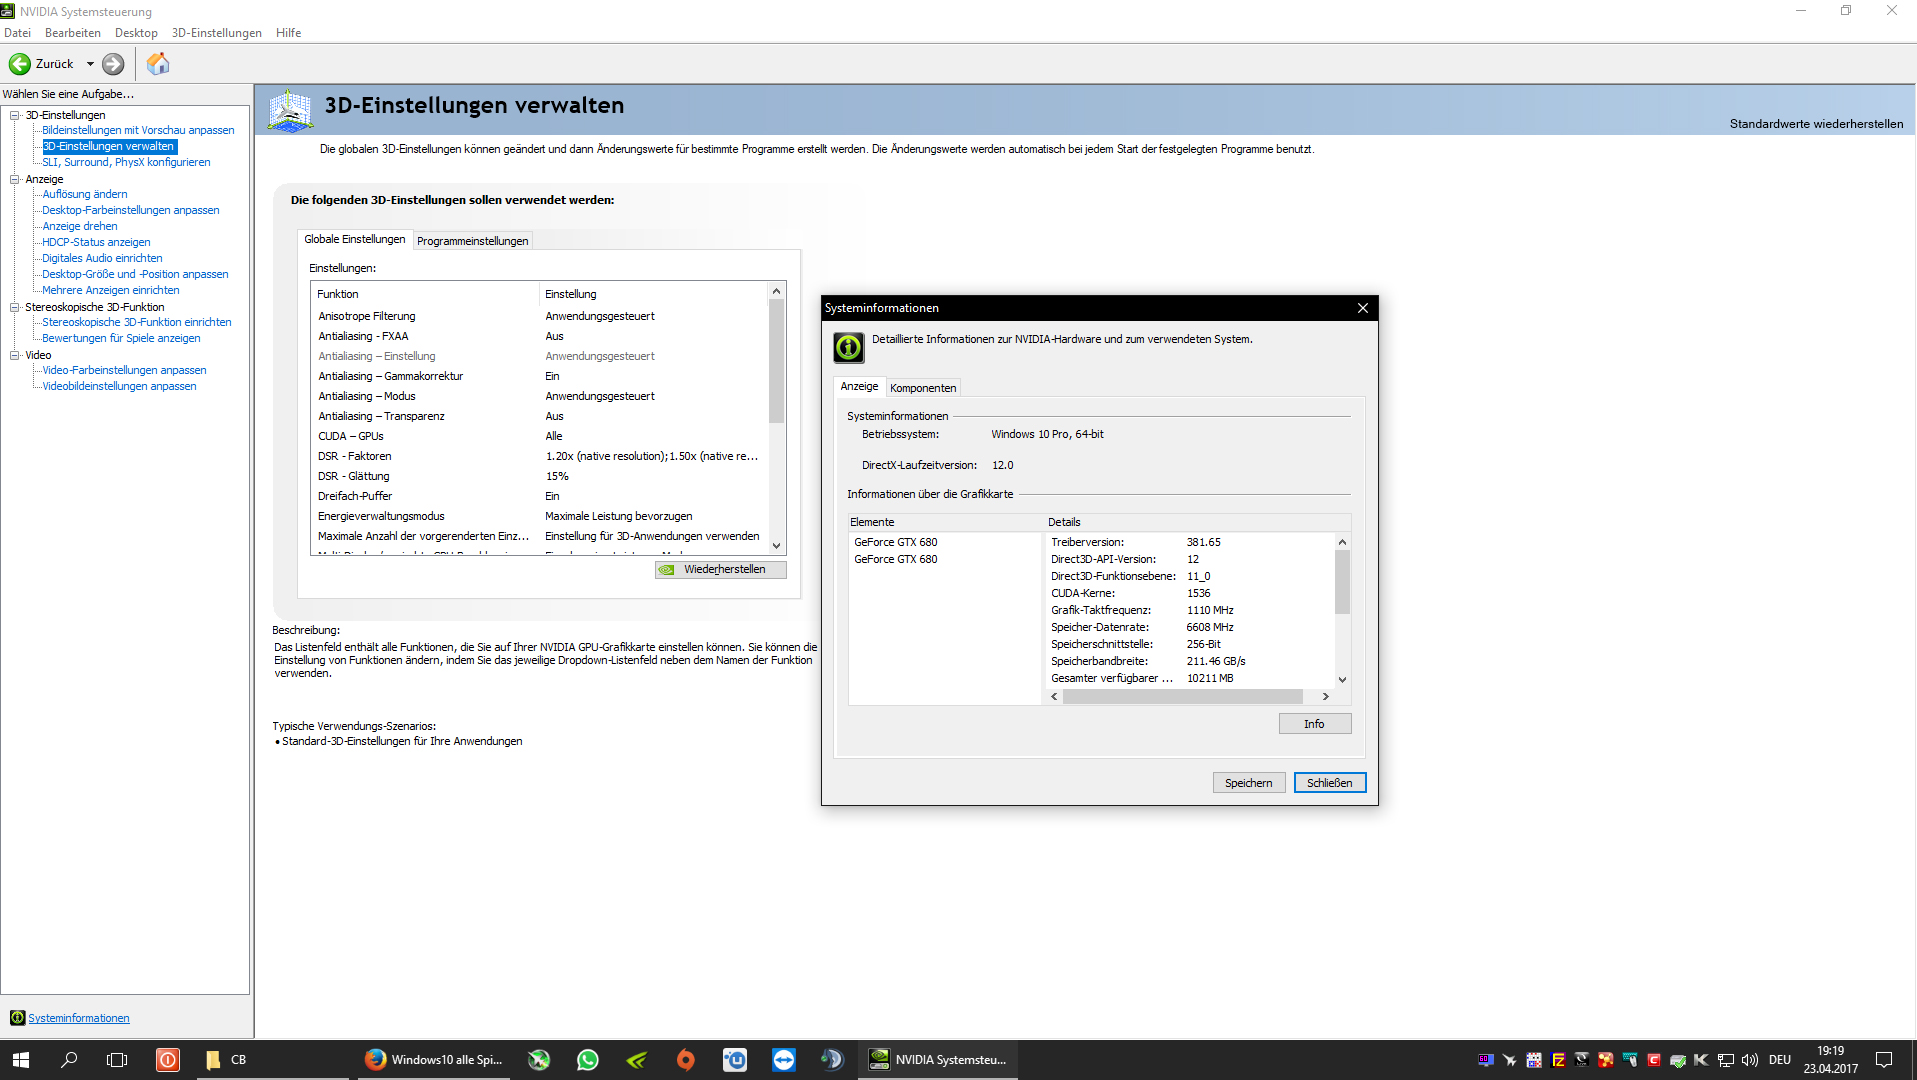Open the Origin icon on the taskbar
The image size is (1917, 1080).
[686, 1060]
